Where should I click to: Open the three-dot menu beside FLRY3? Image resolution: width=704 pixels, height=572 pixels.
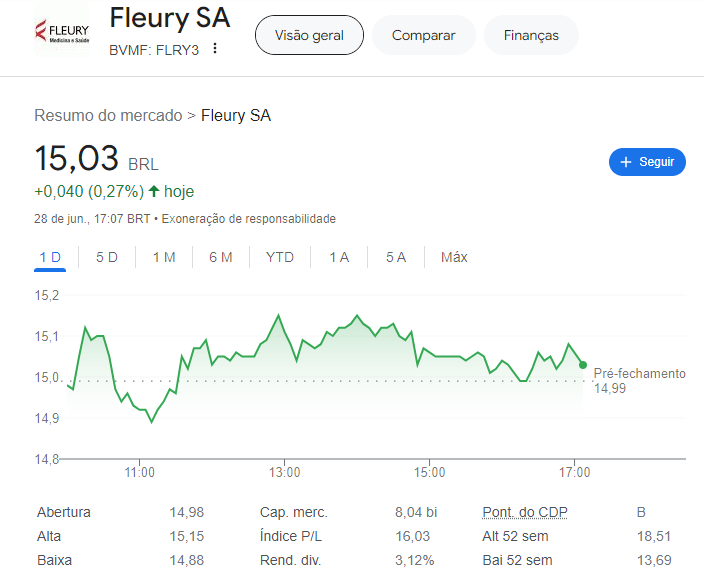(215, 48)
